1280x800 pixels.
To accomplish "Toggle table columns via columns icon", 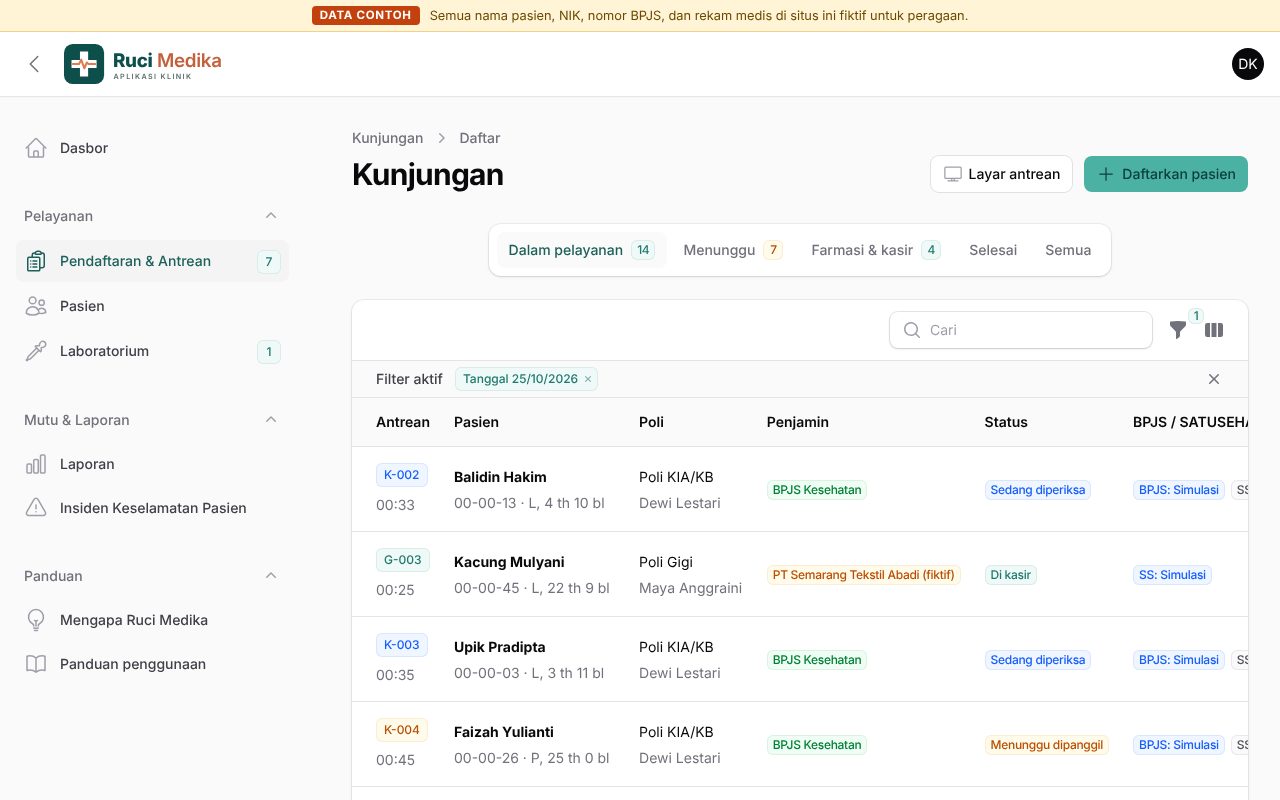I will pyautogui.click(x=1214, y=330).
